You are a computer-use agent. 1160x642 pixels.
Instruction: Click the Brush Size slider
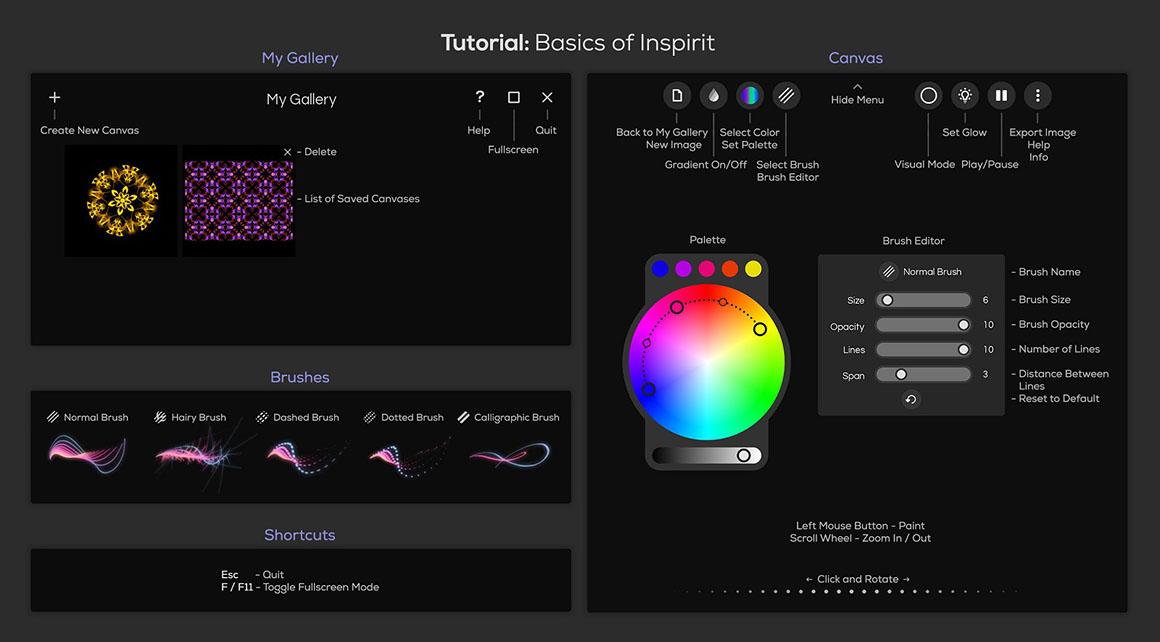pyautogui.click(x=923, y=300)
